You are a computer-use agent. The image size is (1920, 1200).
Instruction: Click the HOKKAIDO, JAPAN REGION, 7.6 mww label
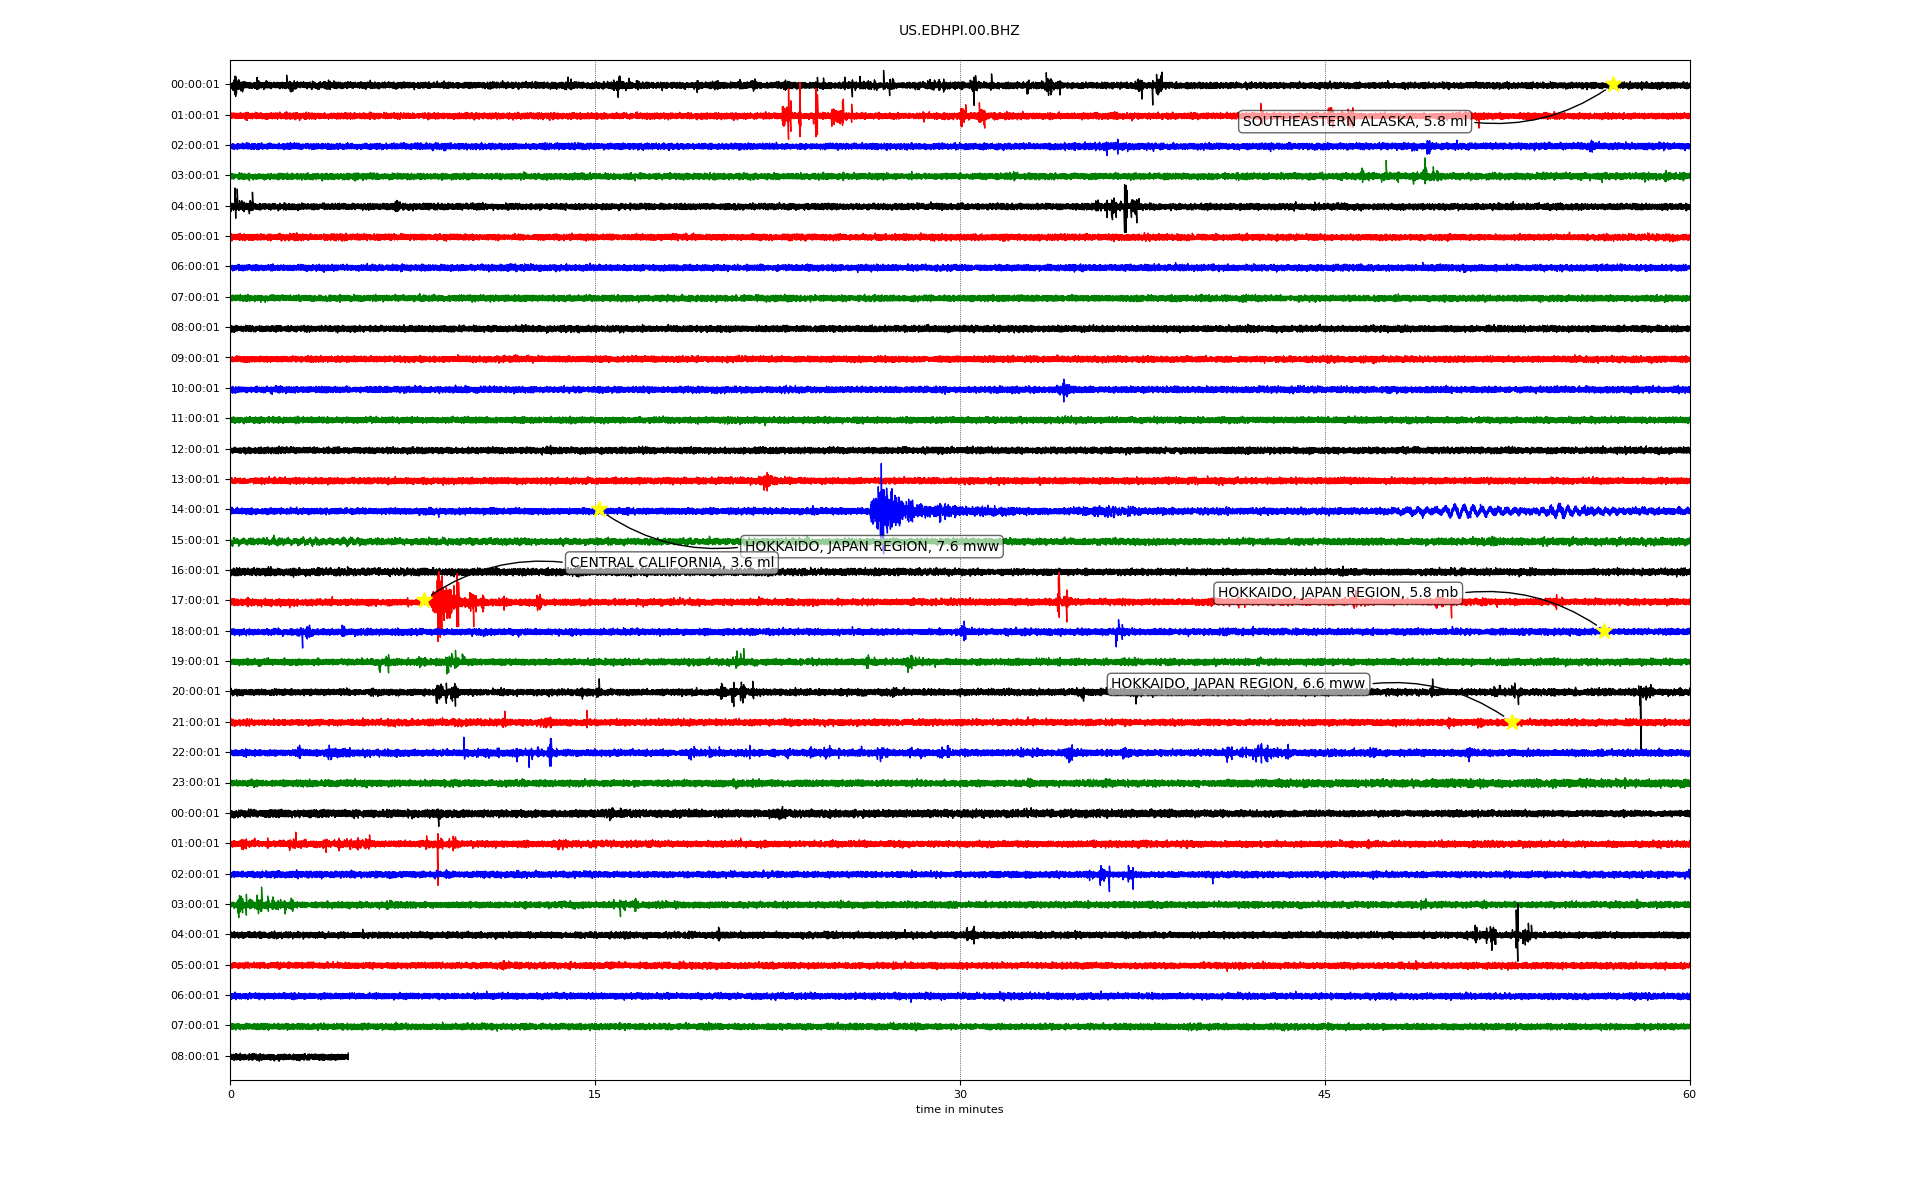click(x=871, y=546)
